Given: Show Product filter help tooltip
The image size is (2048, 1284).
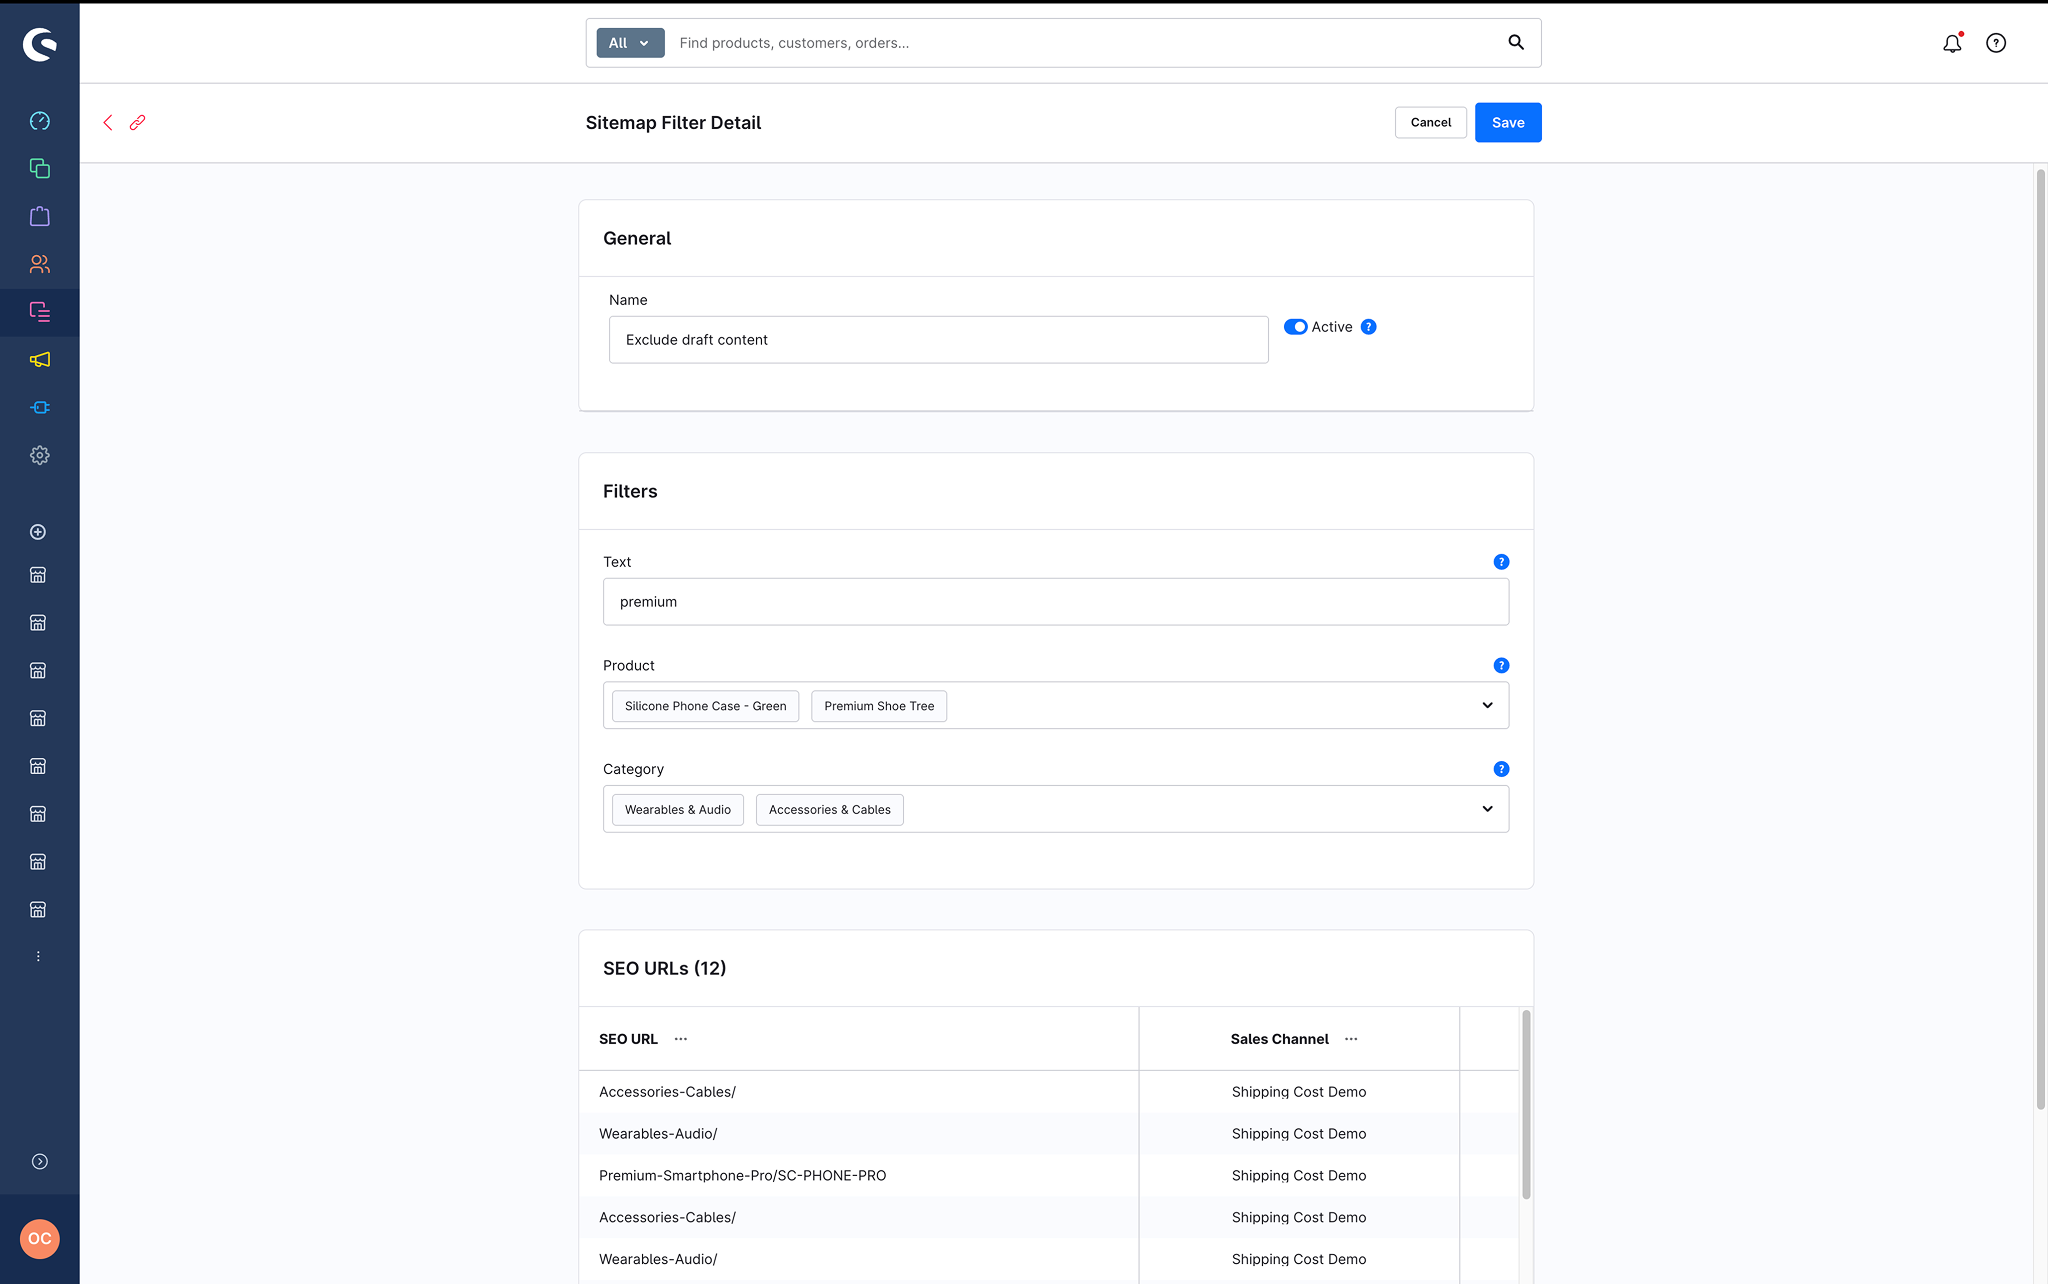Looking at the screenshot, I should tap(1501, 666).
